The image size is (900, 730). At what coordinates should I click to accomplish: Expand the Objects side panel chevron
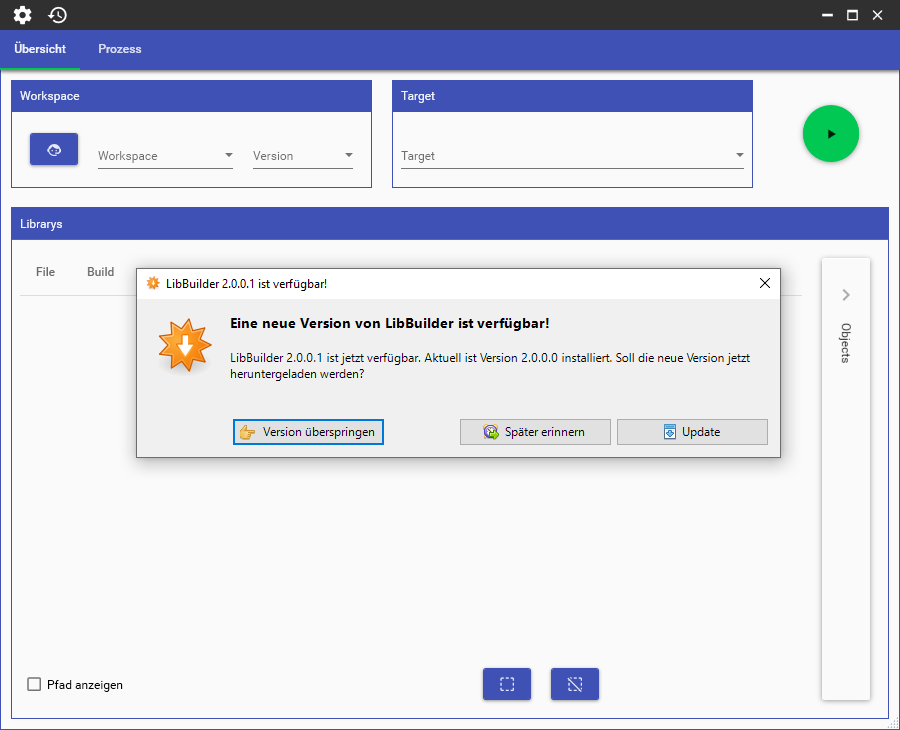pyautogui.click(x=846, y=295)
